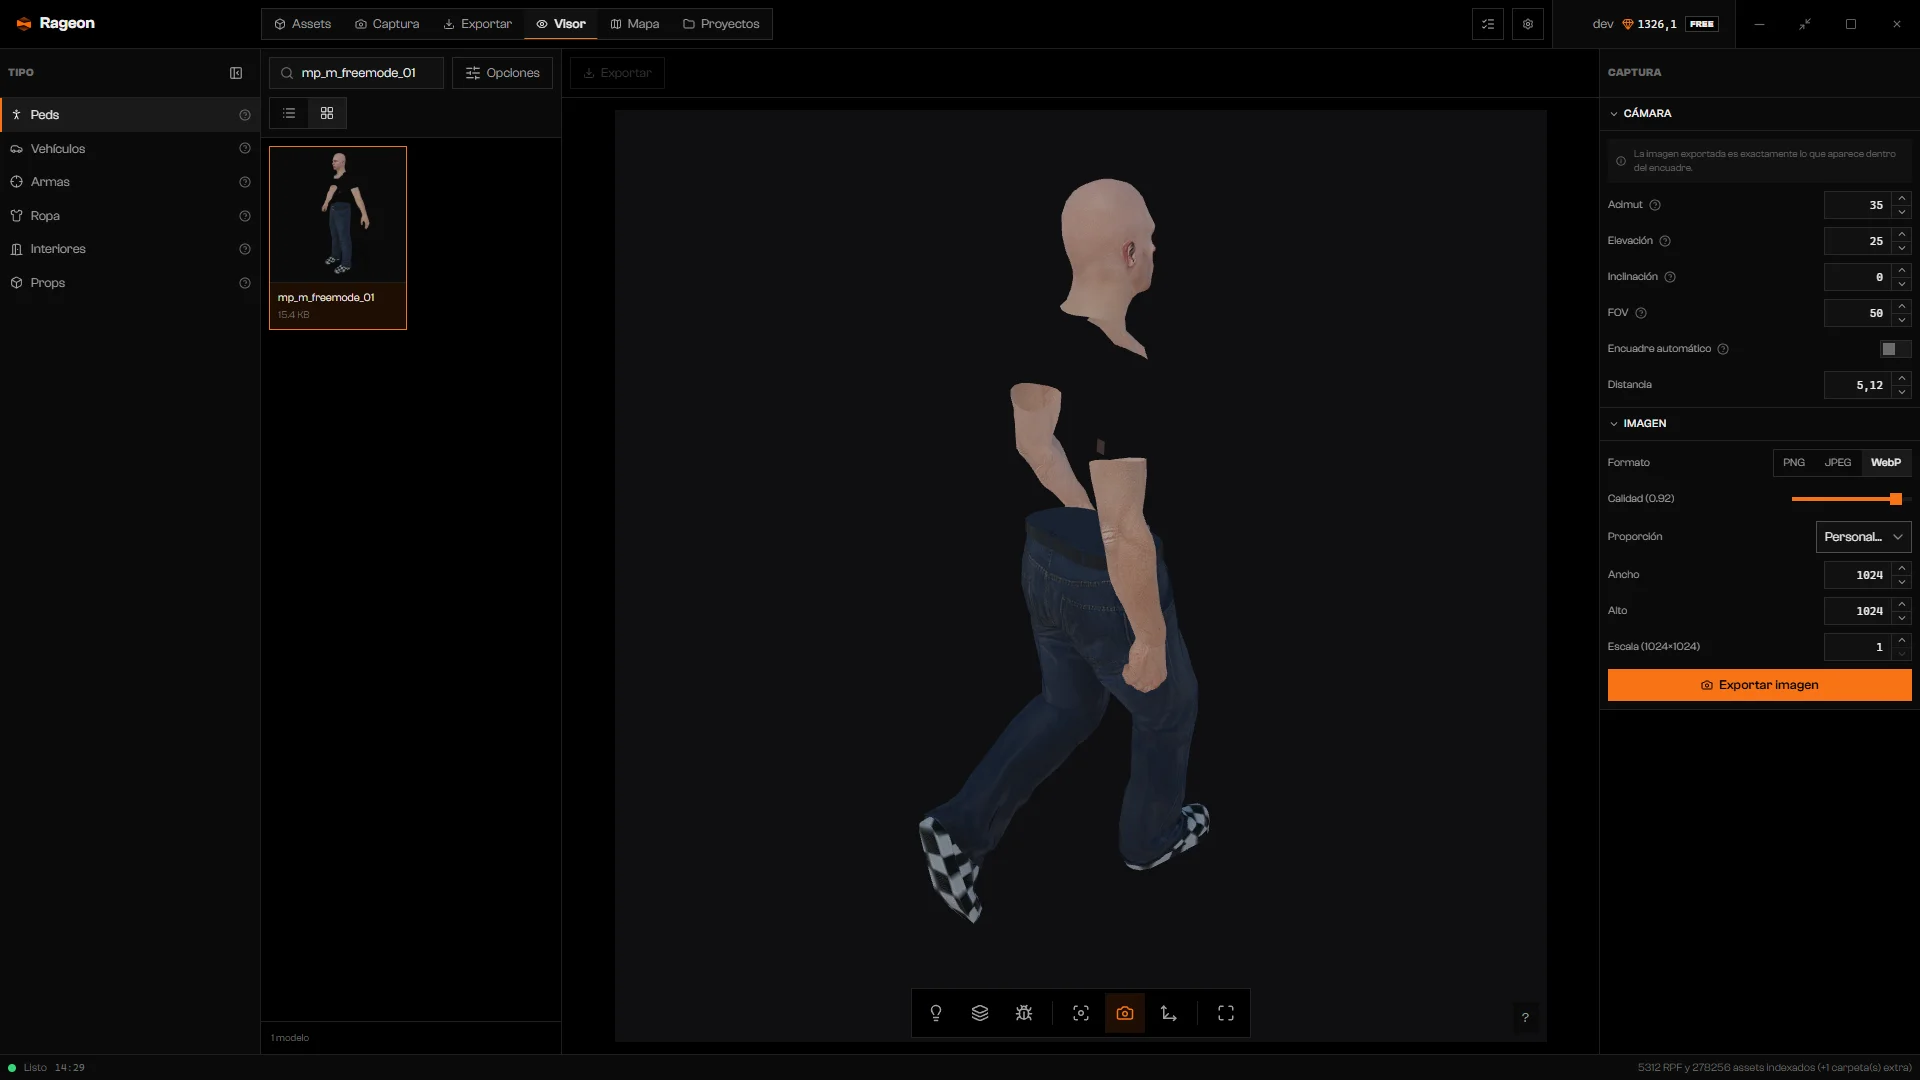Image resolution: width=1920 pixels, height=1080 pixels.
Task: Click the FOV help icon
Action: tap(1641, 313)
